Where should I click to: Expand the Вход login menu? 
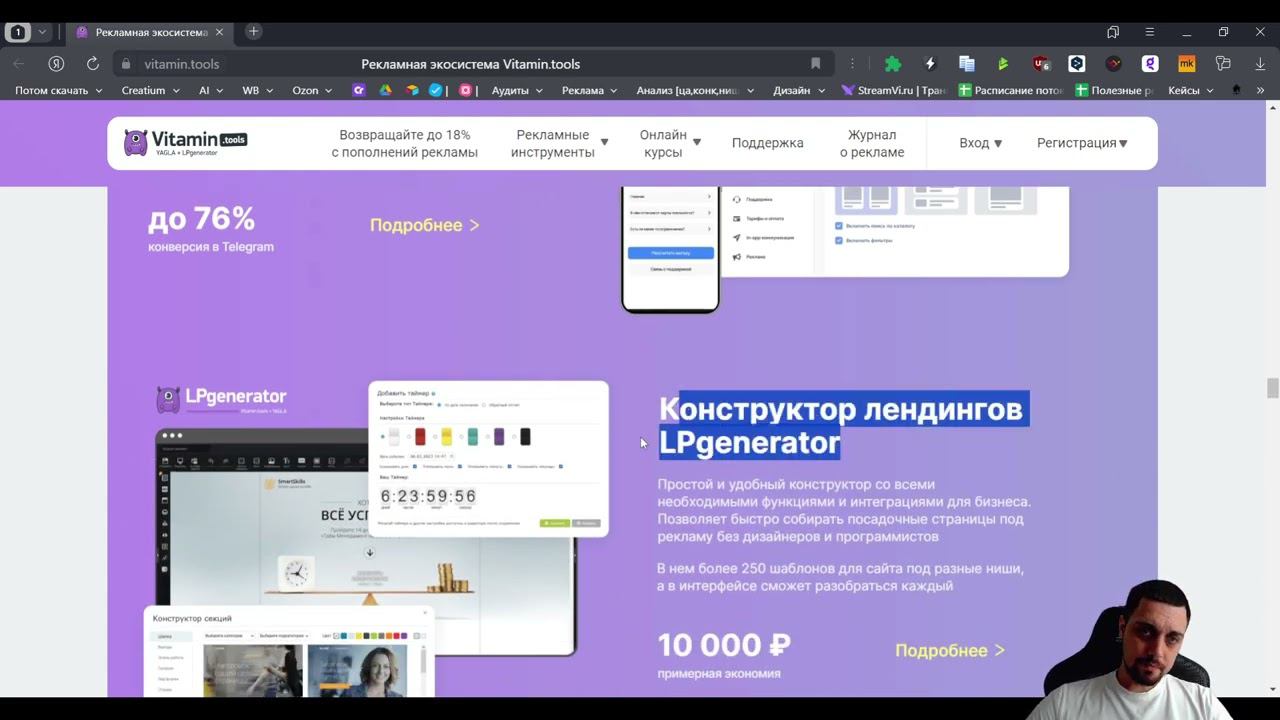click(980, 143)
